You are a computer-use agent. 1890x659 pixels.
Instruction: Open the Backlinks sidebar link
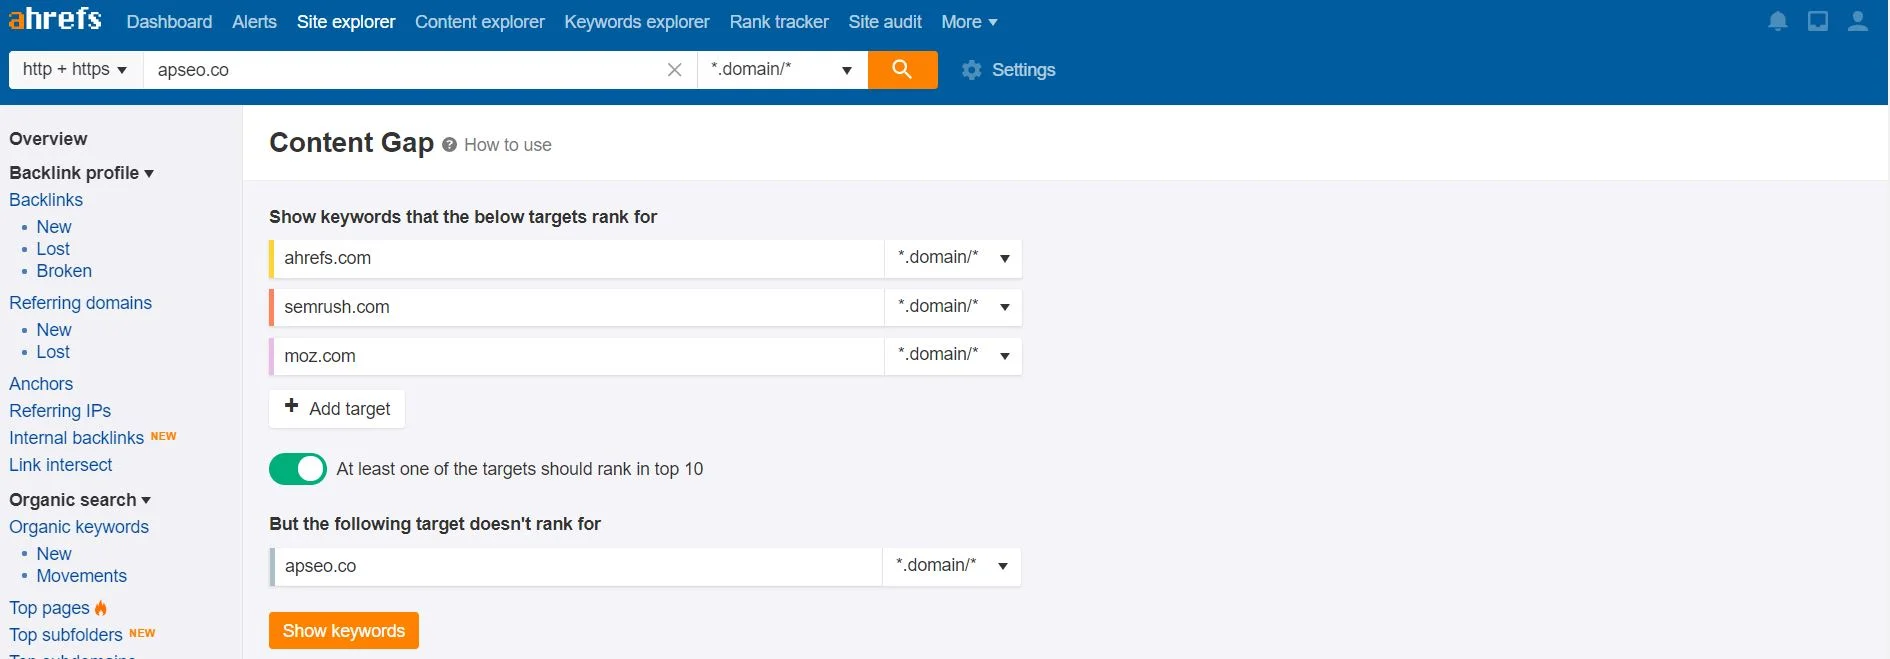tap(46, 200)
